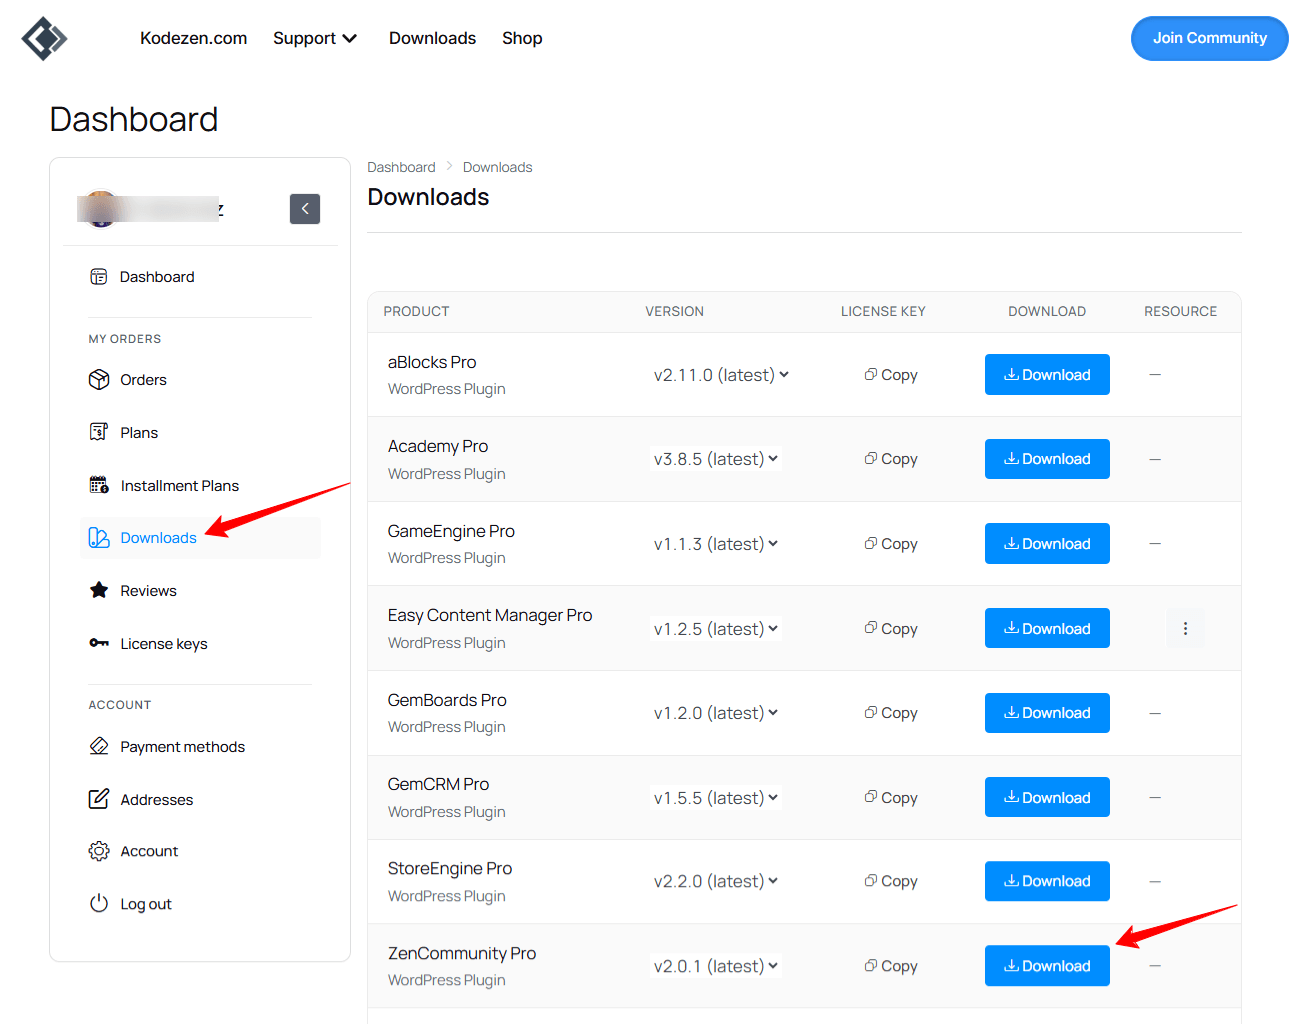This screenshot has width=1297, height=1024.
Task: Open the Kodezen.com nav link
Action: tap(193, 38)
